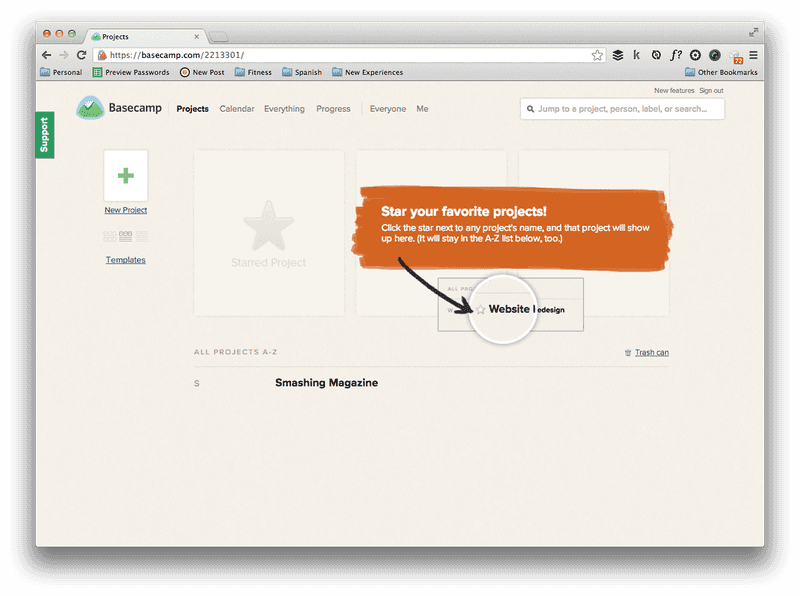Viewport: 800px width, 596px height.
Task: Open the Everyone nav item
Action: (x=388, y=109)
